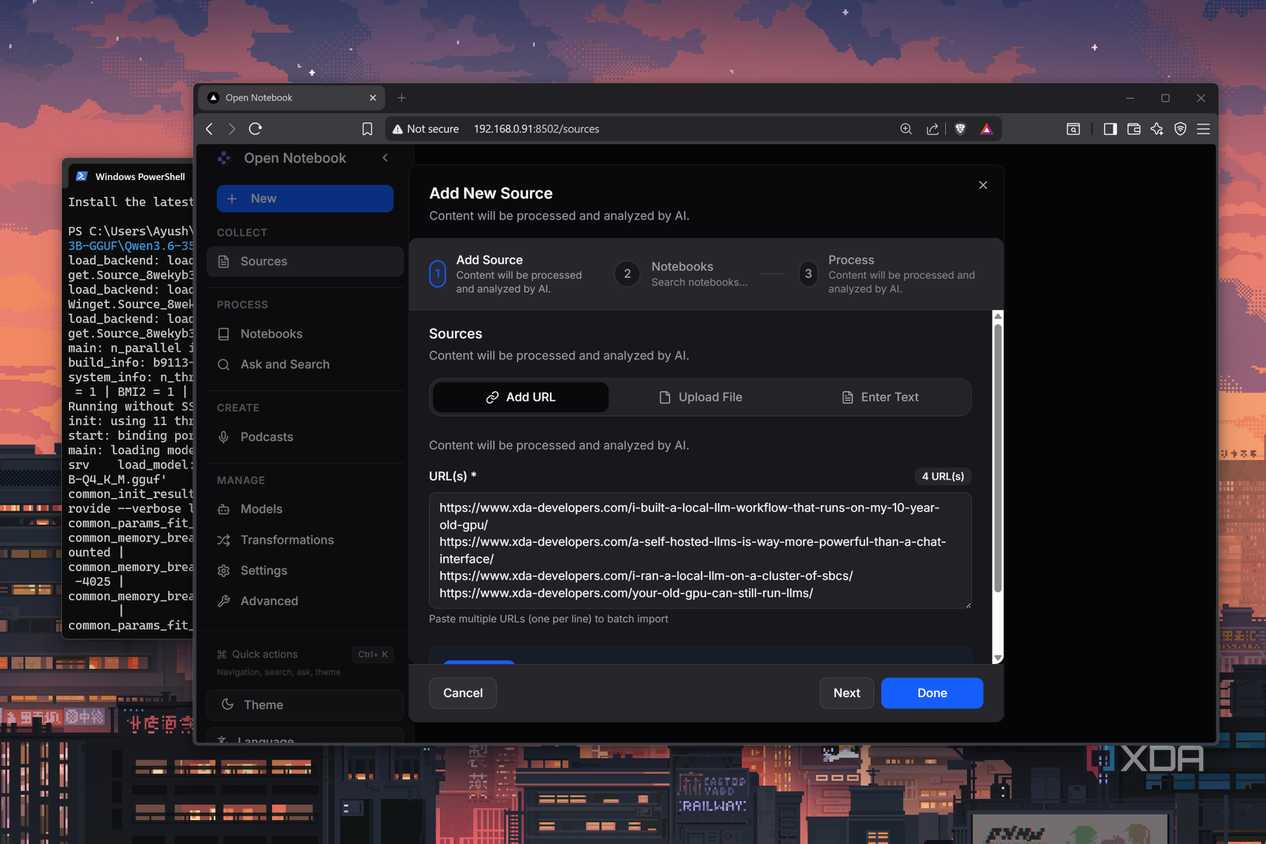Open a new browser tab with plus
Viewport: 1266px width, 844px height.
pos(402,98)
